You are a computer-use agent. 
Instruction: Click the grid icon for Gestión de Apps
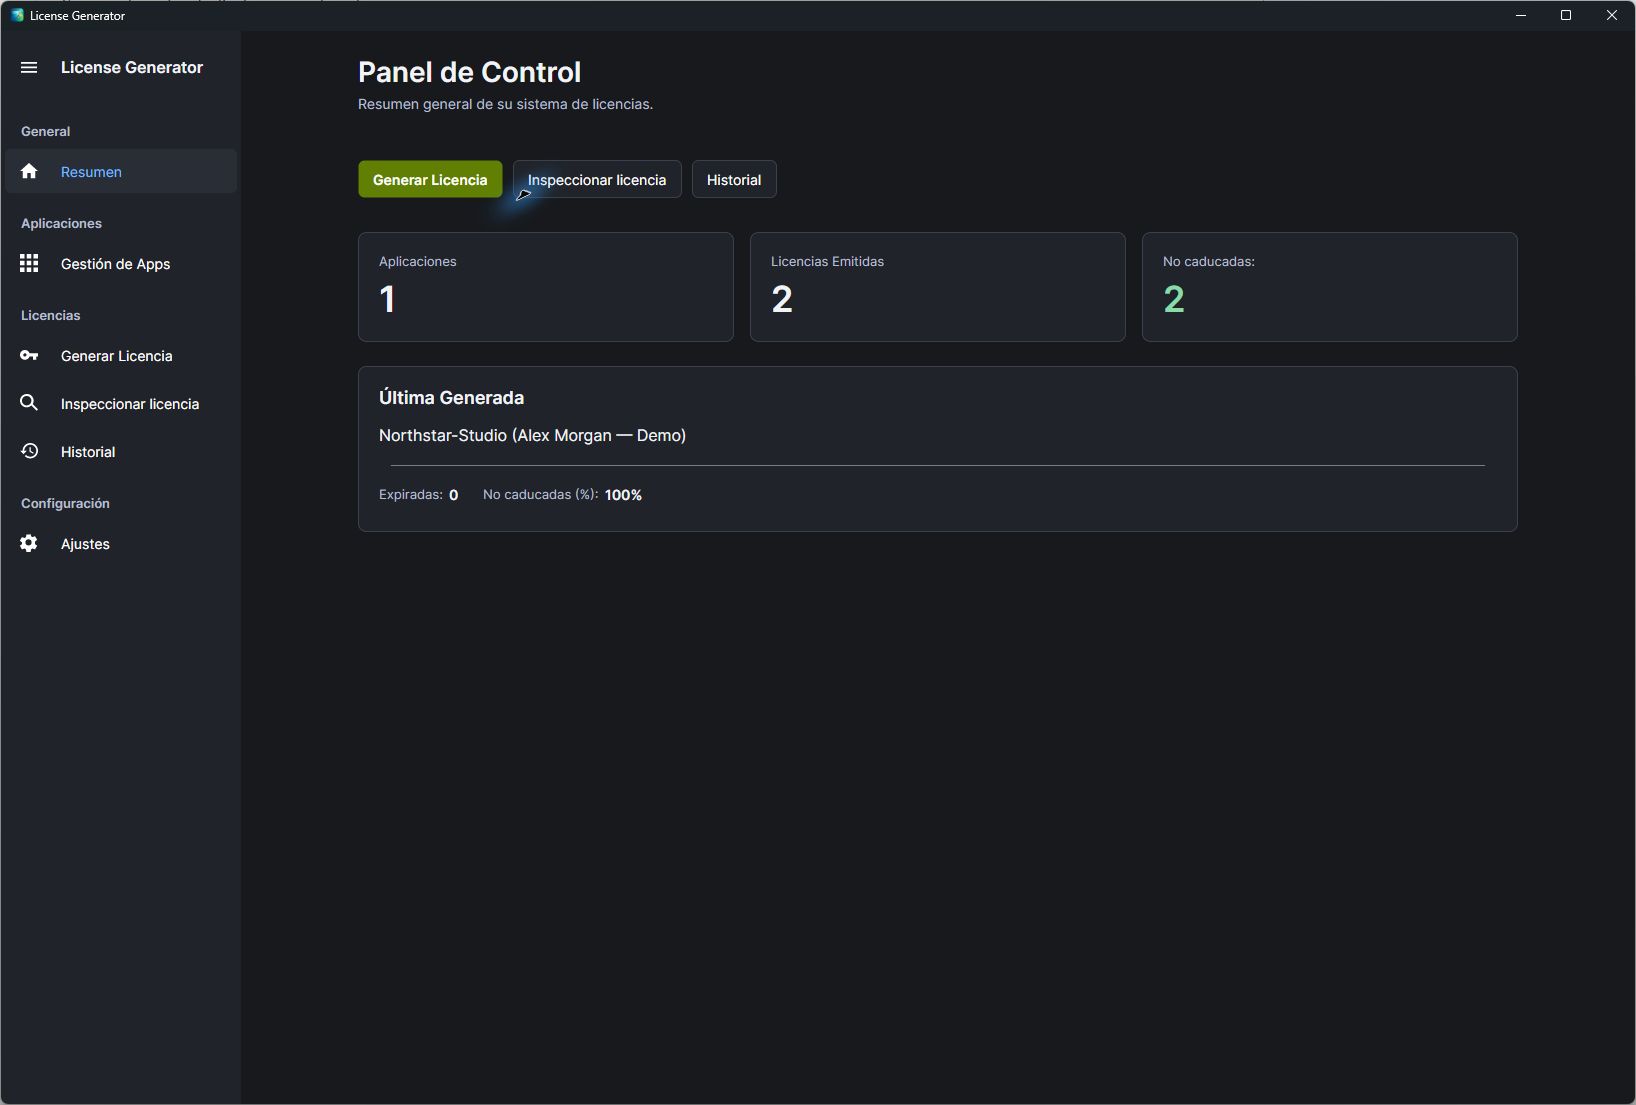coord(29,263)
